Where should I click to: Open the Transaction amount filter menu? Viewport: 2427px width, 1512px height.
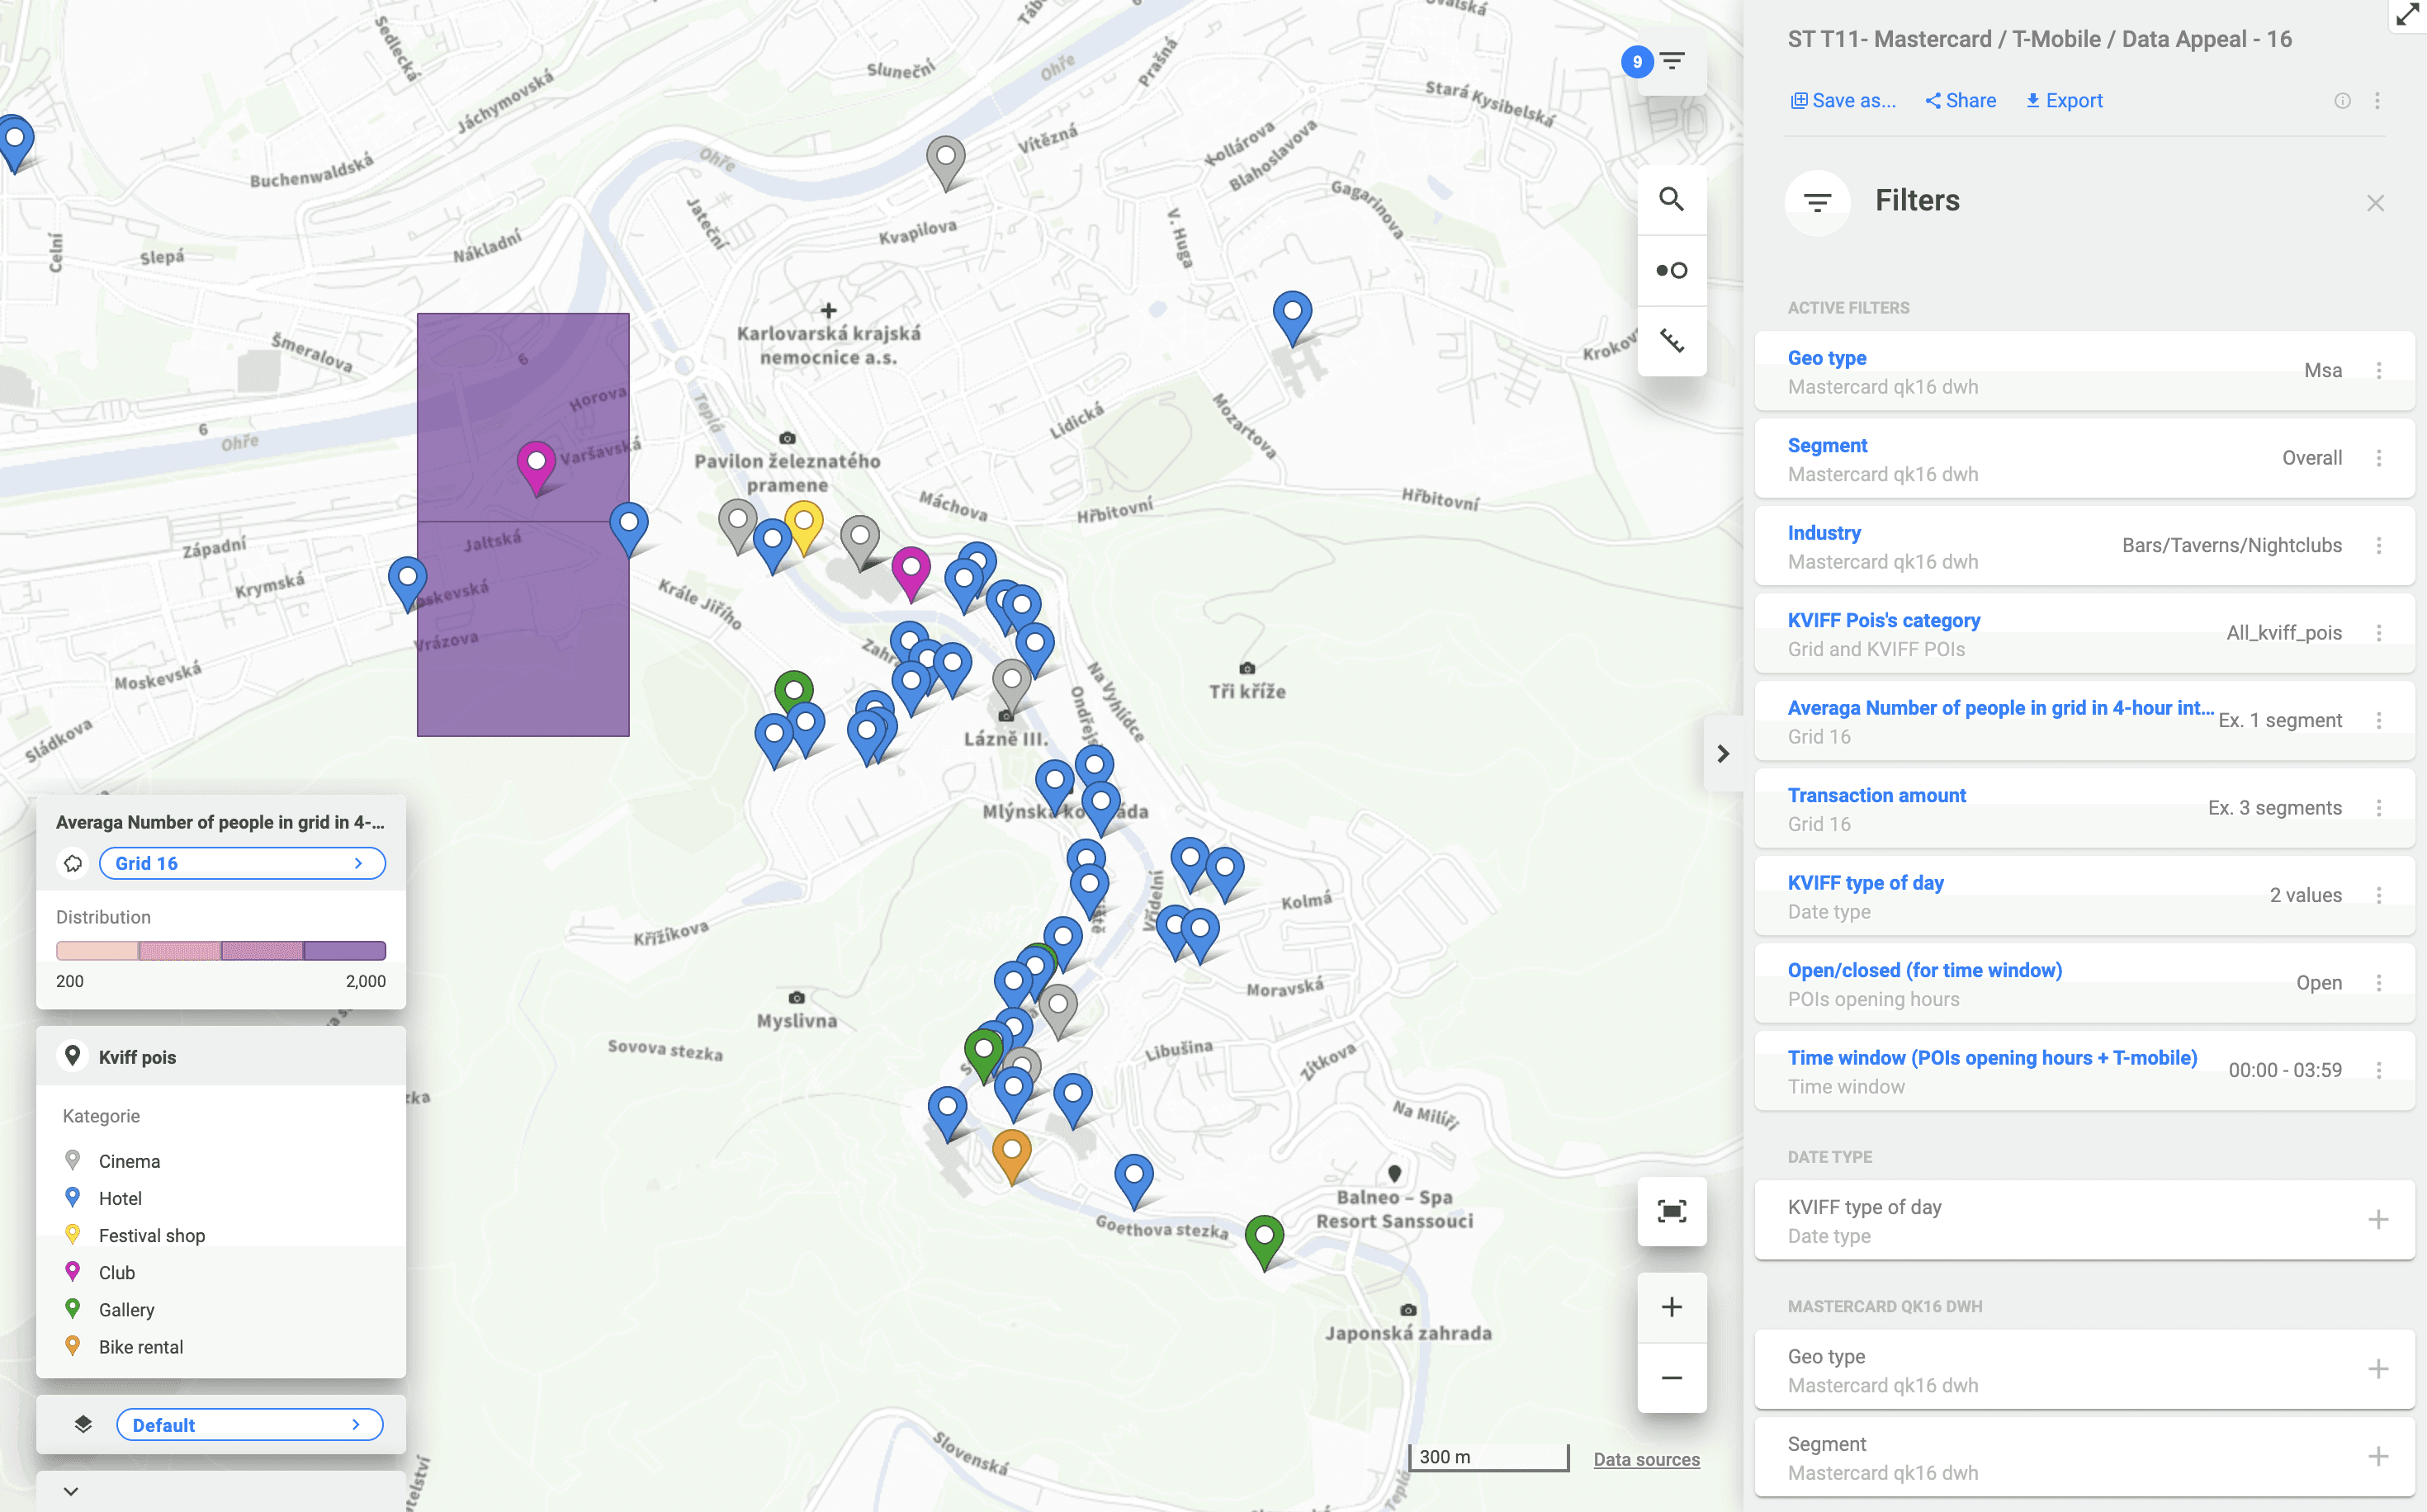pyautogui.click(x=2379, y=807)
